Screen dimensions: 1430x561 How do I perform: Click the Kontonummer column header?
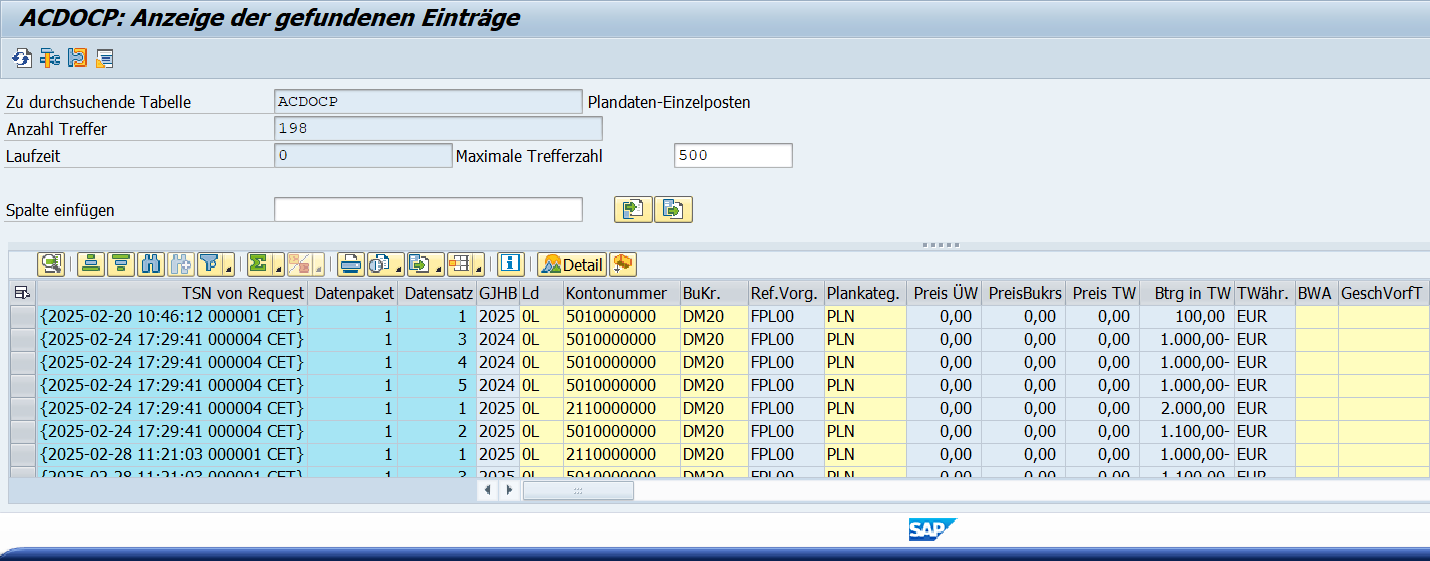(620, 293)
